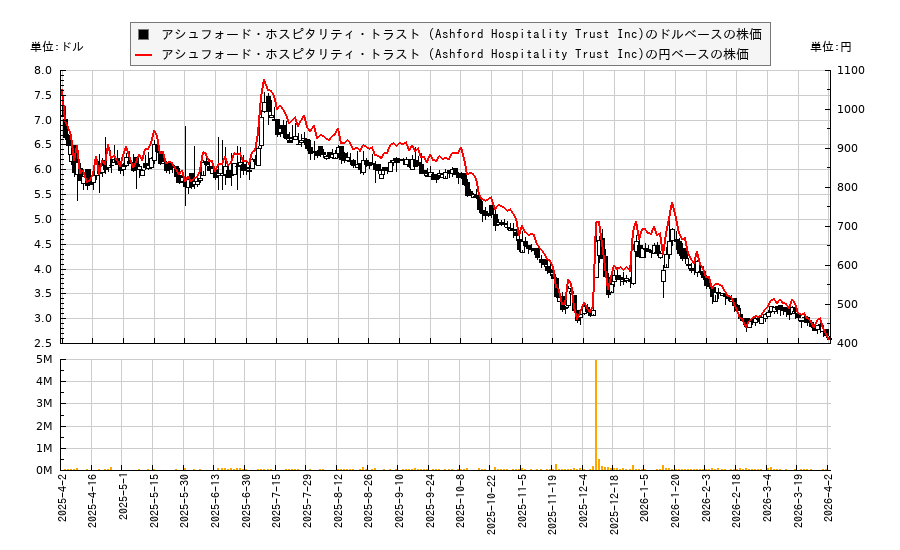Click the black square legend marker

[144, 34]
